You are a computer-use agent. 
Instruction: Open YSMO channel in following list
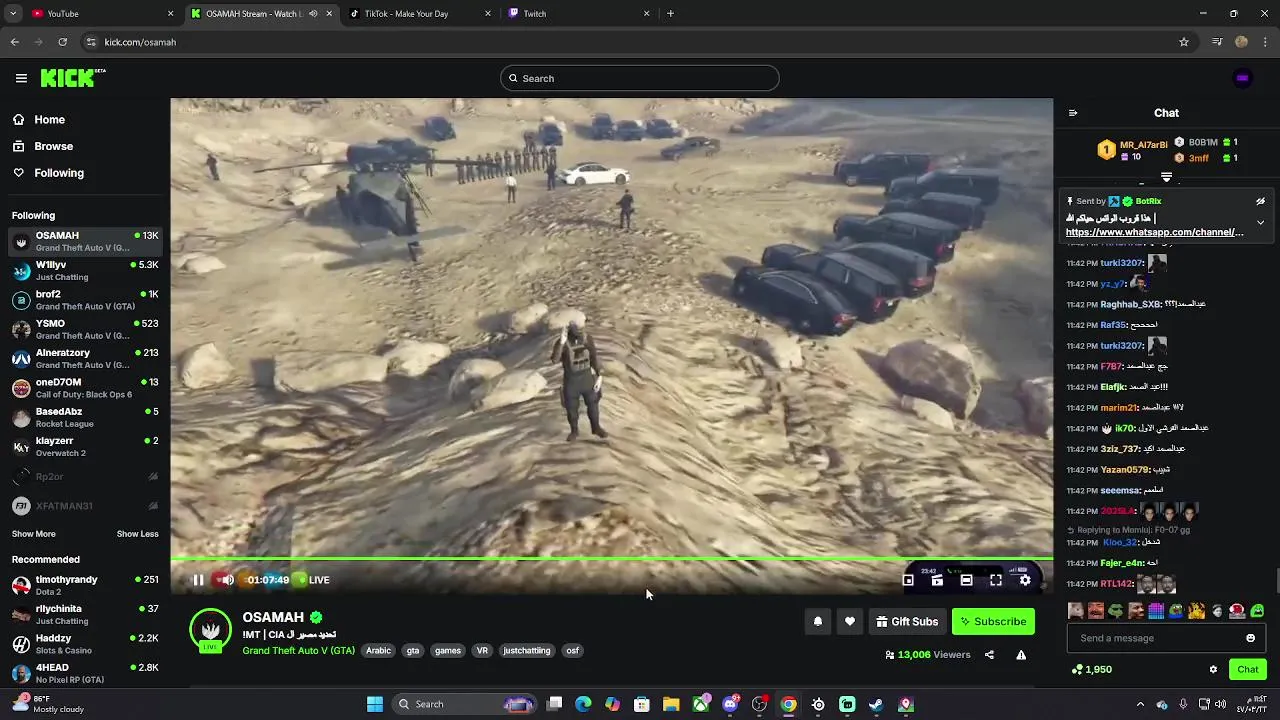pos(85,329)
